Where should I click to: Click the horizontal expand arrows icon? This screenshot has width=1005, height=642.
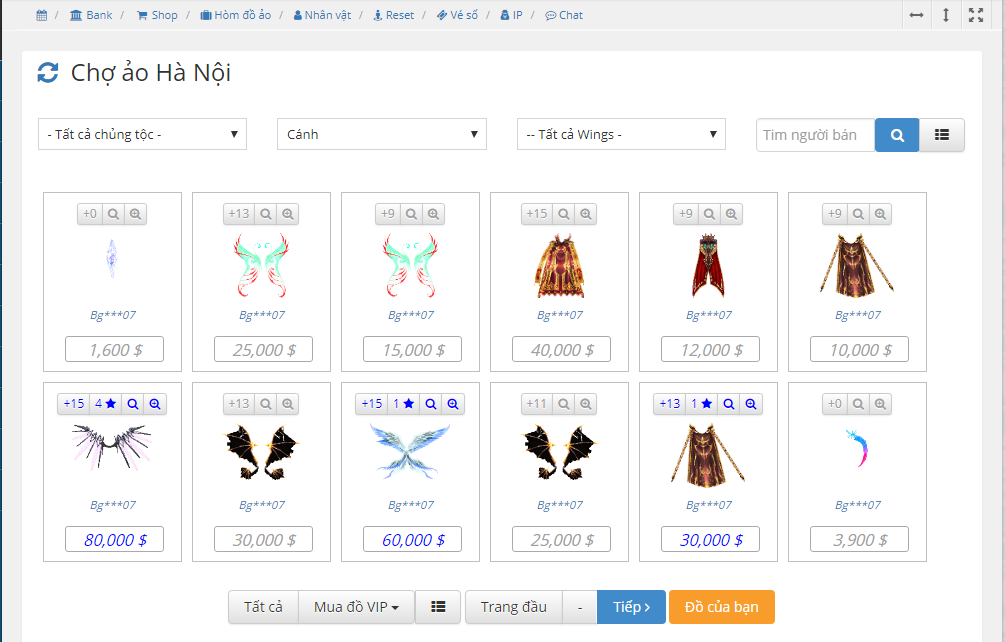point(917,15)
